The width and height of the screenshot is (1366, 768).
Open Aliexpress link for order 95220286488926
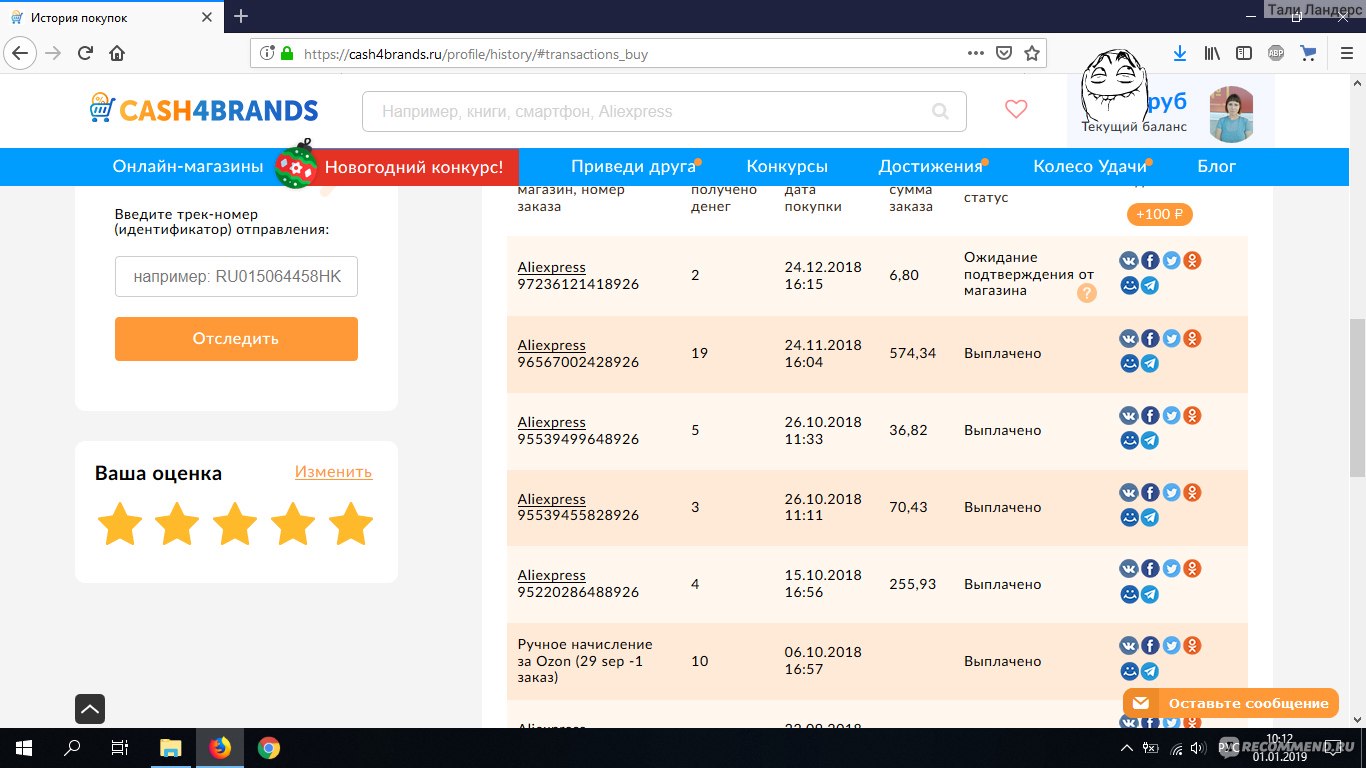click(552, 576)
